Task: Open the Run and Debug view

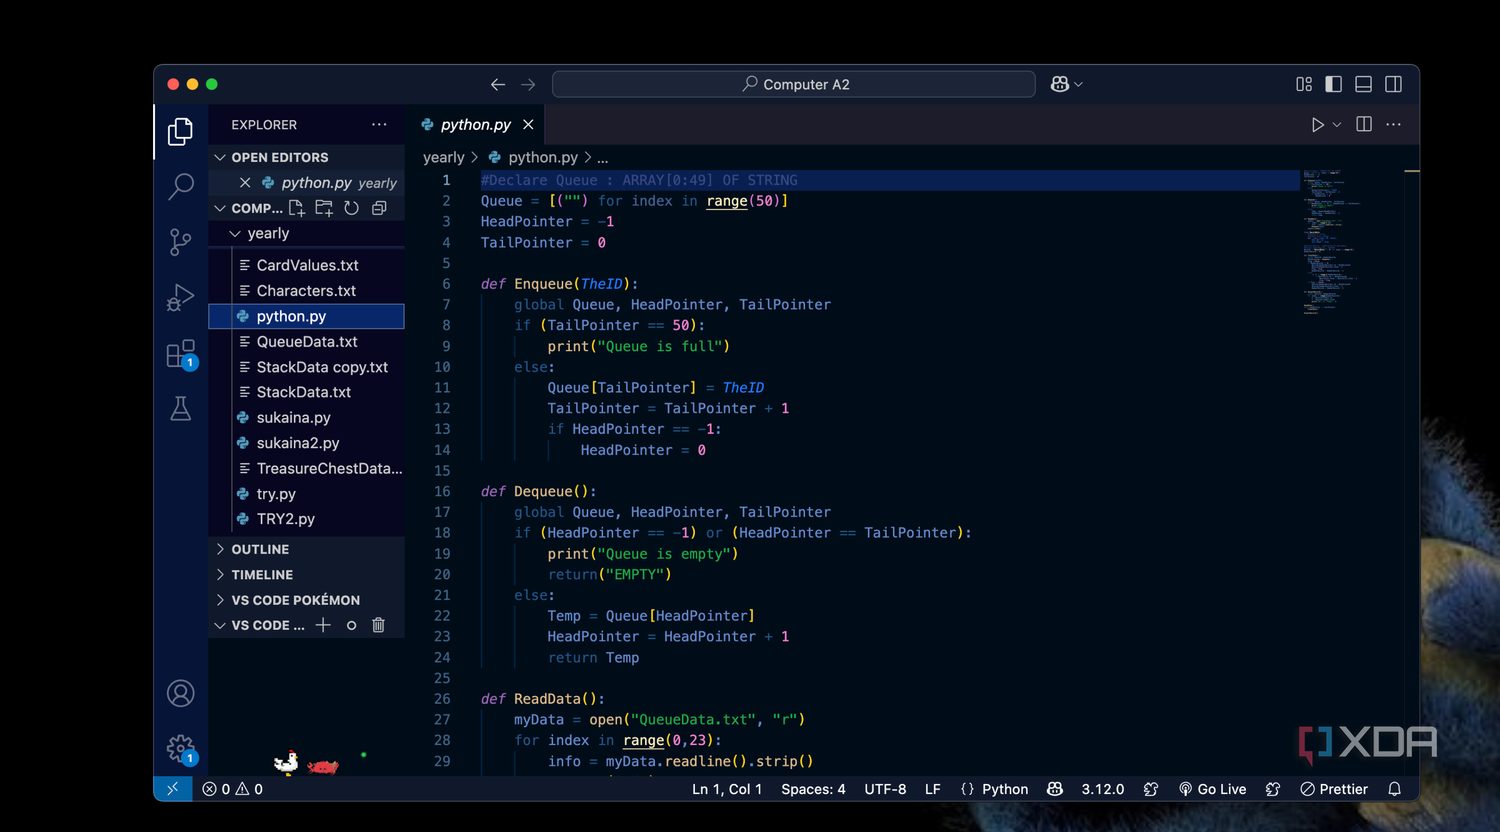Action: 181,298
